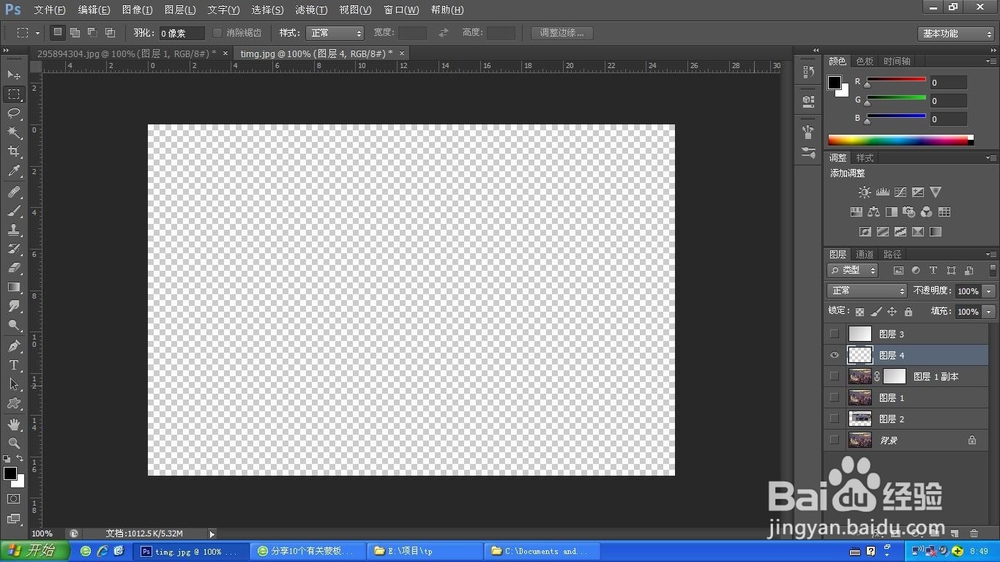The width and height of the screenshot is (1000, 562).
Task: Click the Levels adjustment icon
Action: (x=882, y=192)
